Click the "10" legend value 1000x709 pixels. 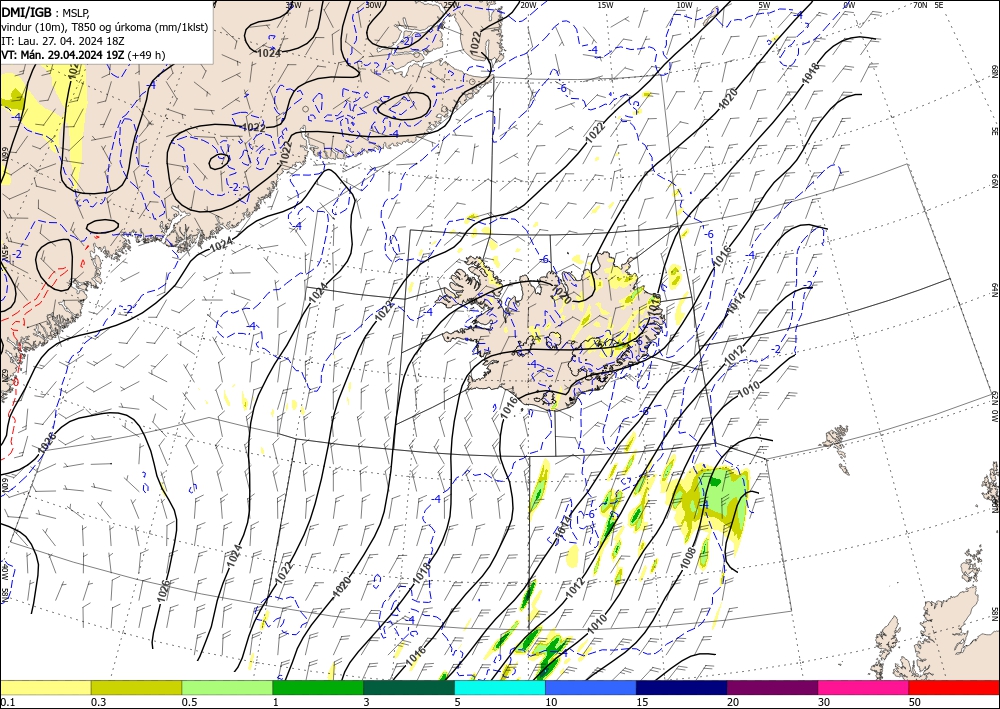[551, 702]
